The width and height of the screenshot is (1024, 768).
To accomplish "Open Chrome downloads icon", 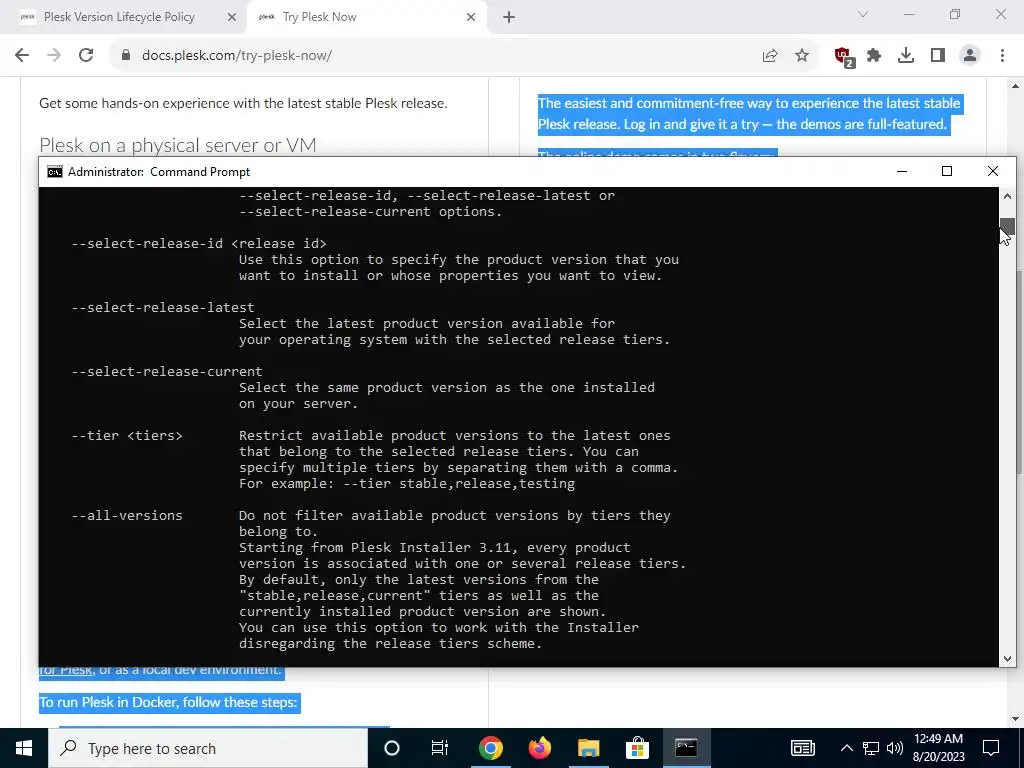I will (906, 56).
